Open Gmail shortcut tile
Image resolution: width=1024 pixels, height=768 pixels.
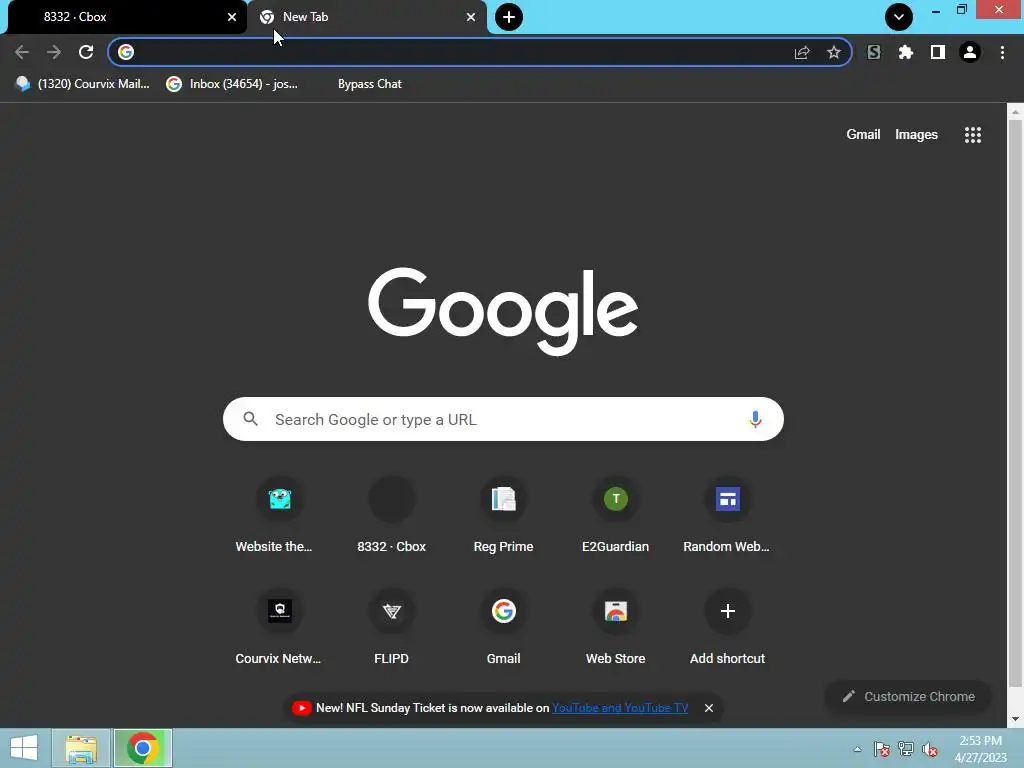504,628
